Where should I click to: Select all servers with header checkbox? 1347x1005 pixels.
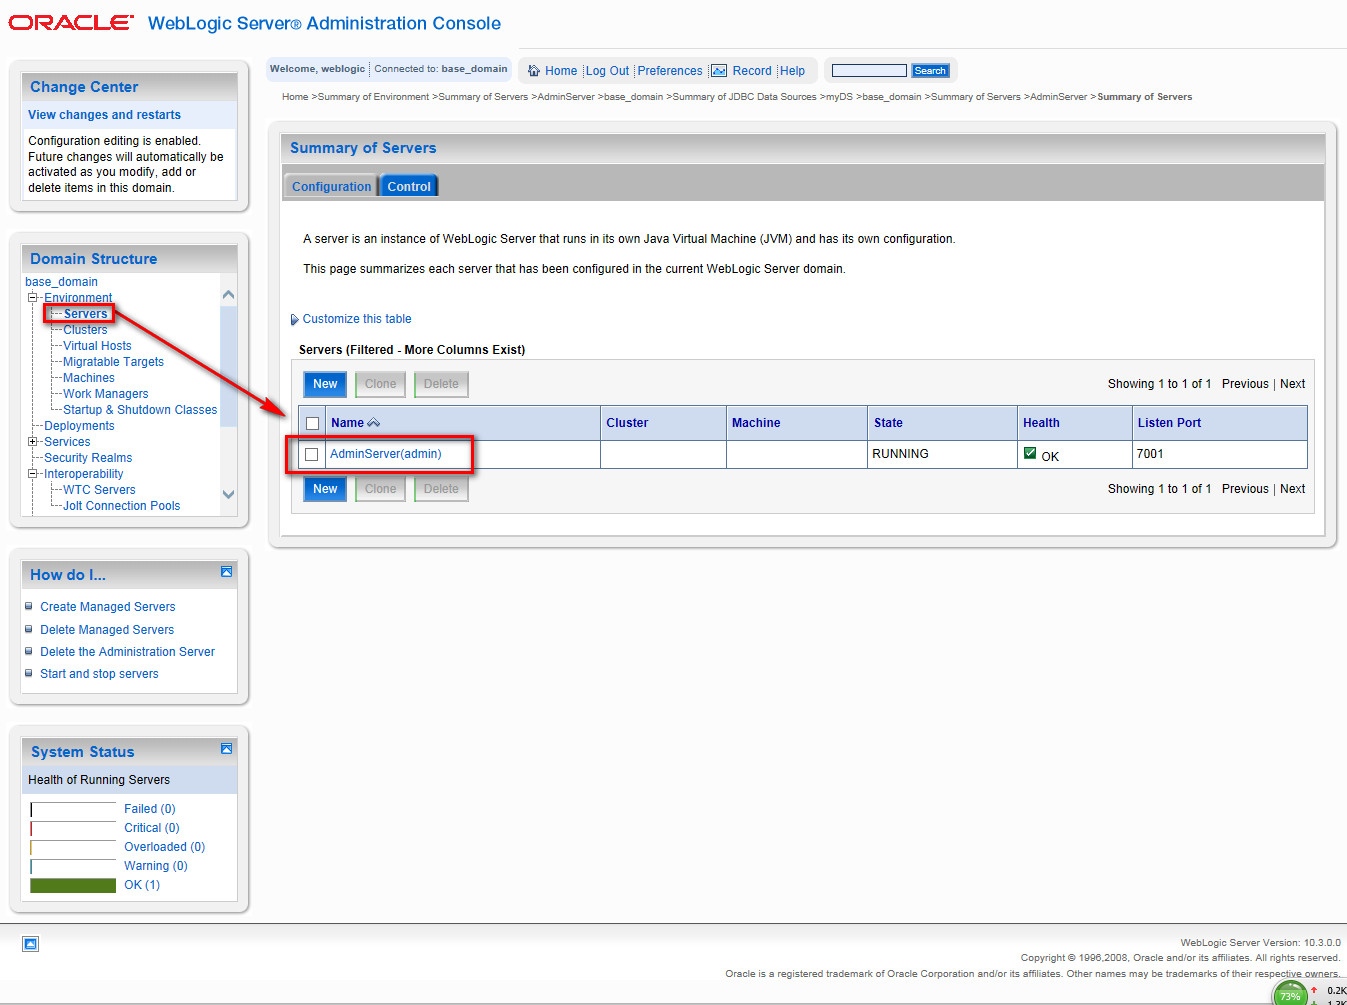click(312, 423)
